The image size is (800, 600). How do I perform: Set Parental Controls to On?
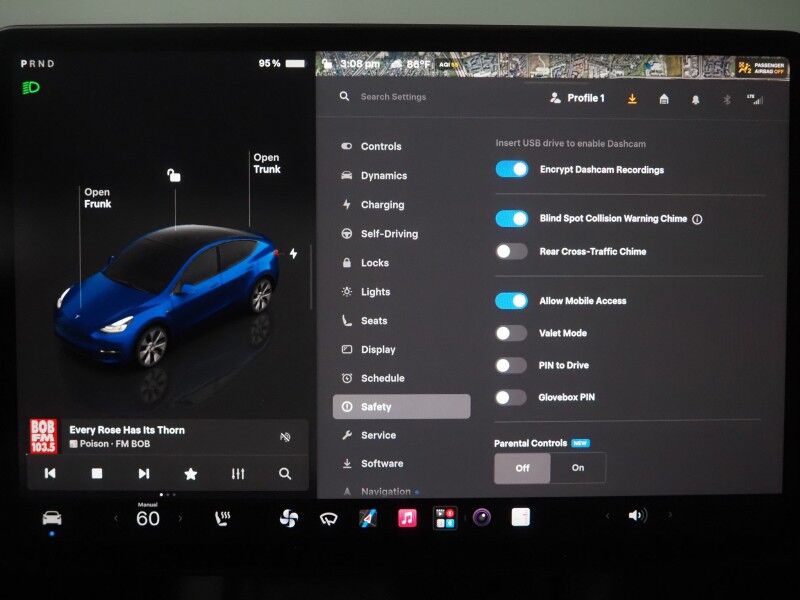(x=578, y=468)
